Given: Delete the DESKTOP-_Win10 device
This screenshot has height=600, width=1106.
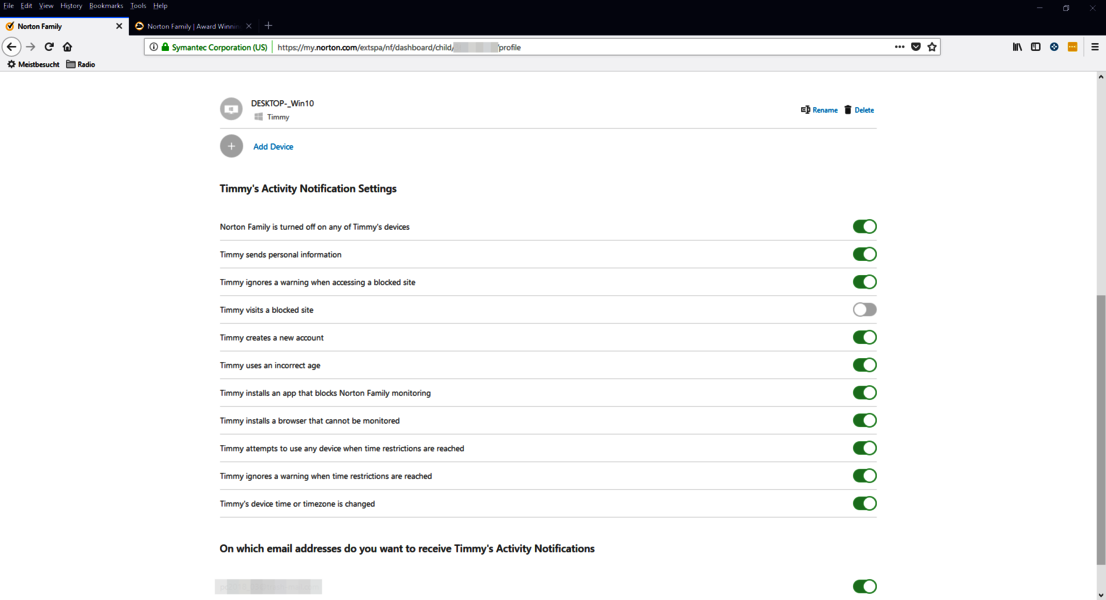Looking at the screenshot, I should 859,110.
